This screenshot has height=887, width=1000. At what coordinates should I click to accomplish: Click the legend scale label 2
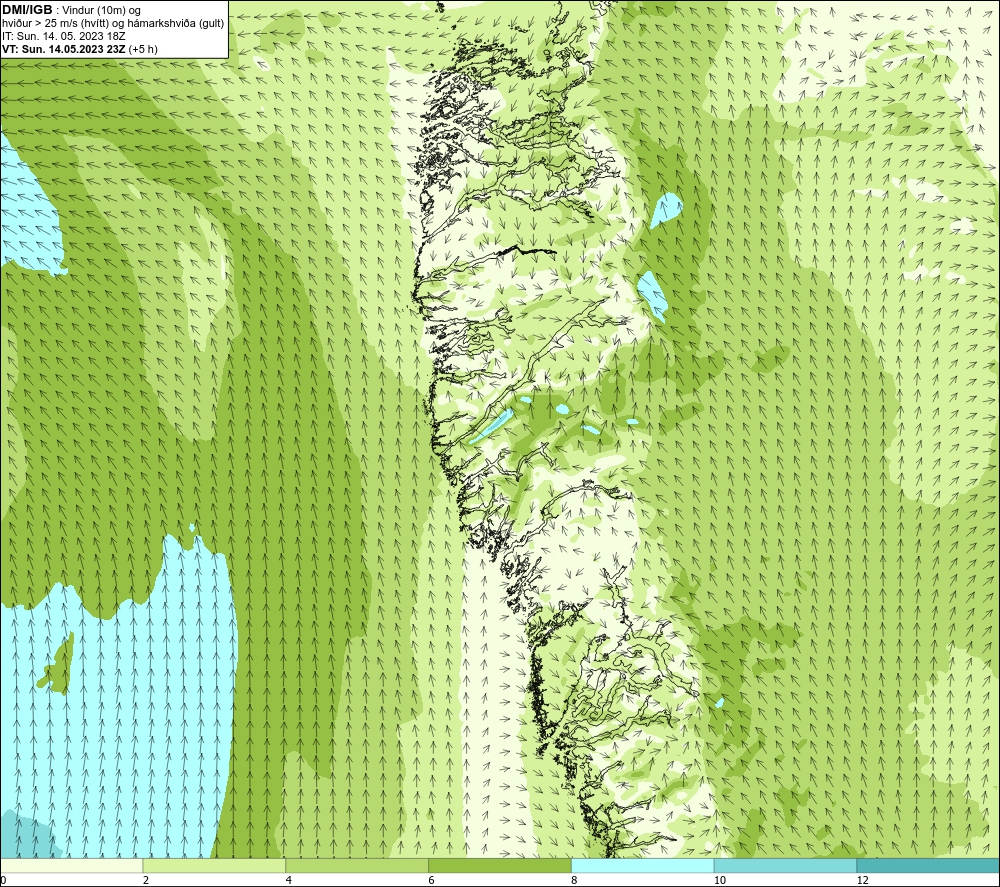pos(146,880)
